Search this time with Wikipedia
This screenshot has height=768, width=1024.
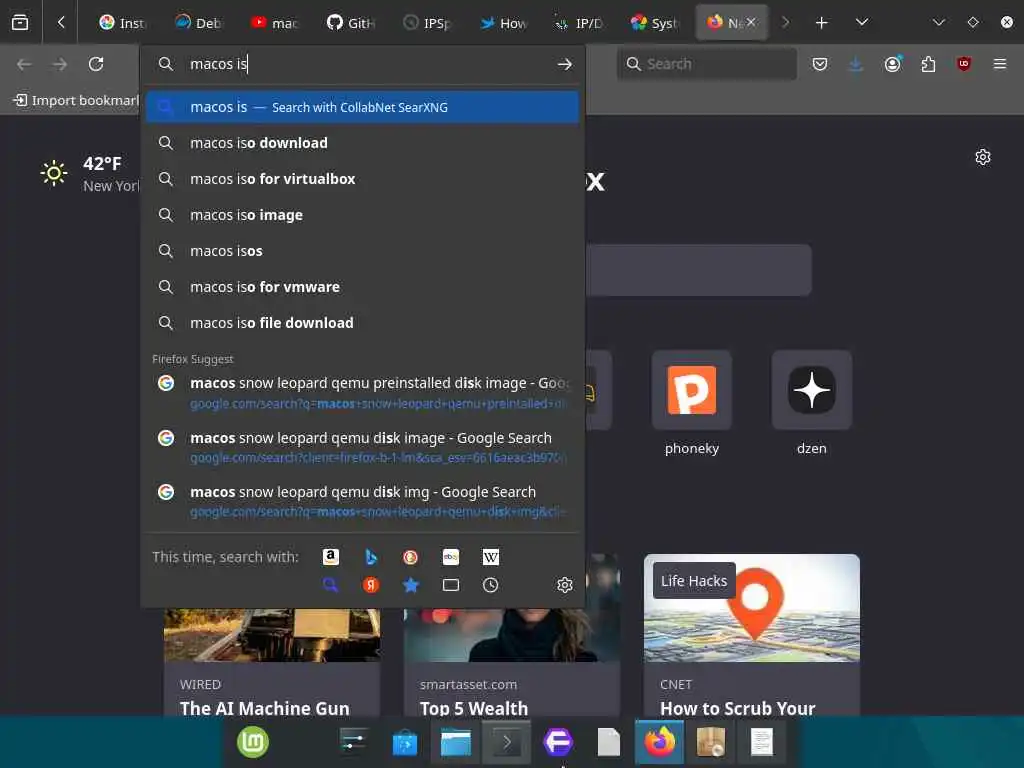coord(490,557)
